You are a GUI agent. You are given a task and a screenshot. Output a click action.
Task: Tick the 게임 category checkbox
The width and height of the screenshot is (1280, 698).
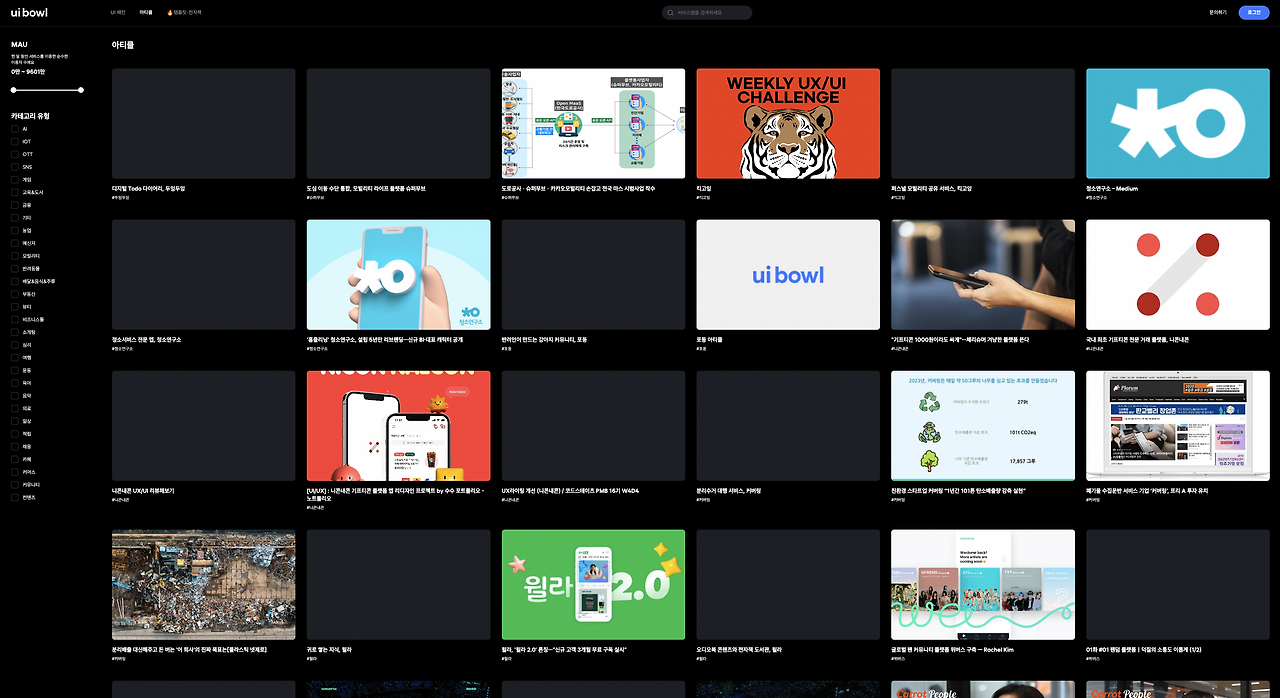click(x=14, y=180)
